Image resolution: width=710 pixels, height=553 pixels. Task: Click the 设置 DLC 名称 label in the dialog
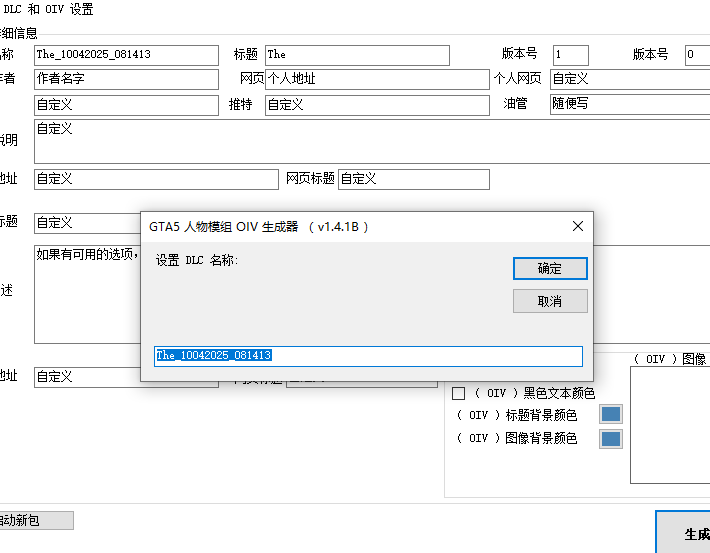[197, 260]
